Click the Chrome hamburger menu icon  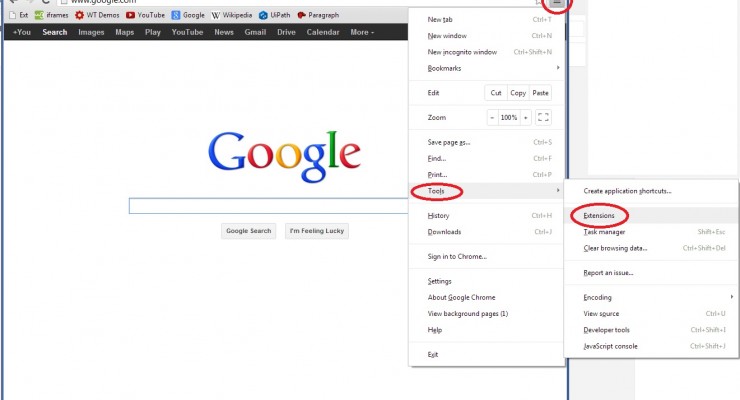(558, 3)
